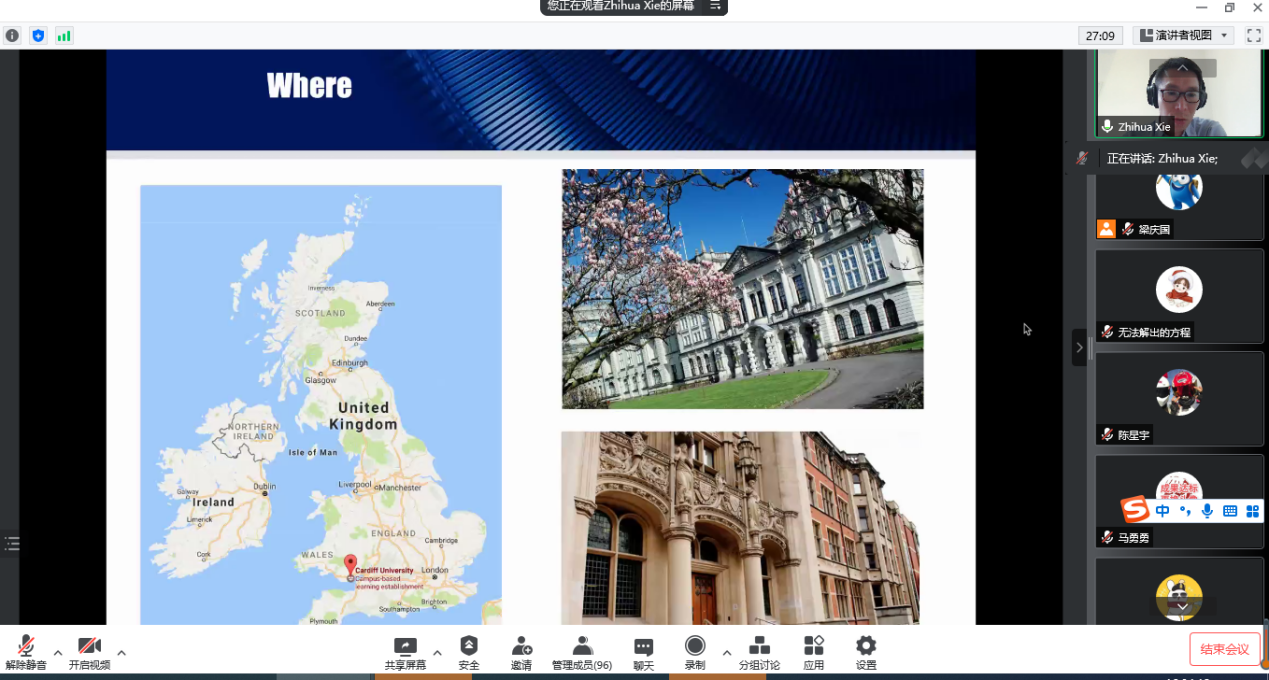Open screen-viewing menu in top banner
1269x680 pixels.
[x=715, y=6]
